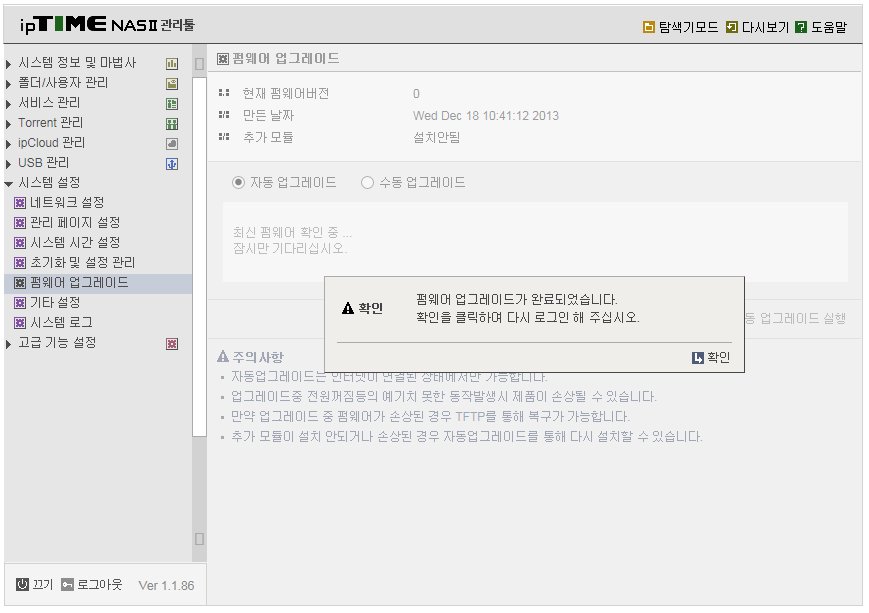
Task: Click the 로그아웃 link
Action: pyautogui.click(x=92, y=584)
